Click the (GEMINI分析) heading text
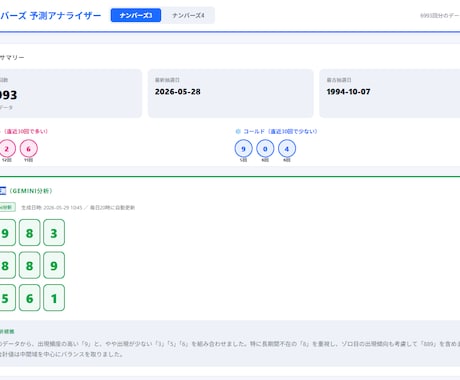Viewport: 460px width, 380px height. click(x=31, y=191)
